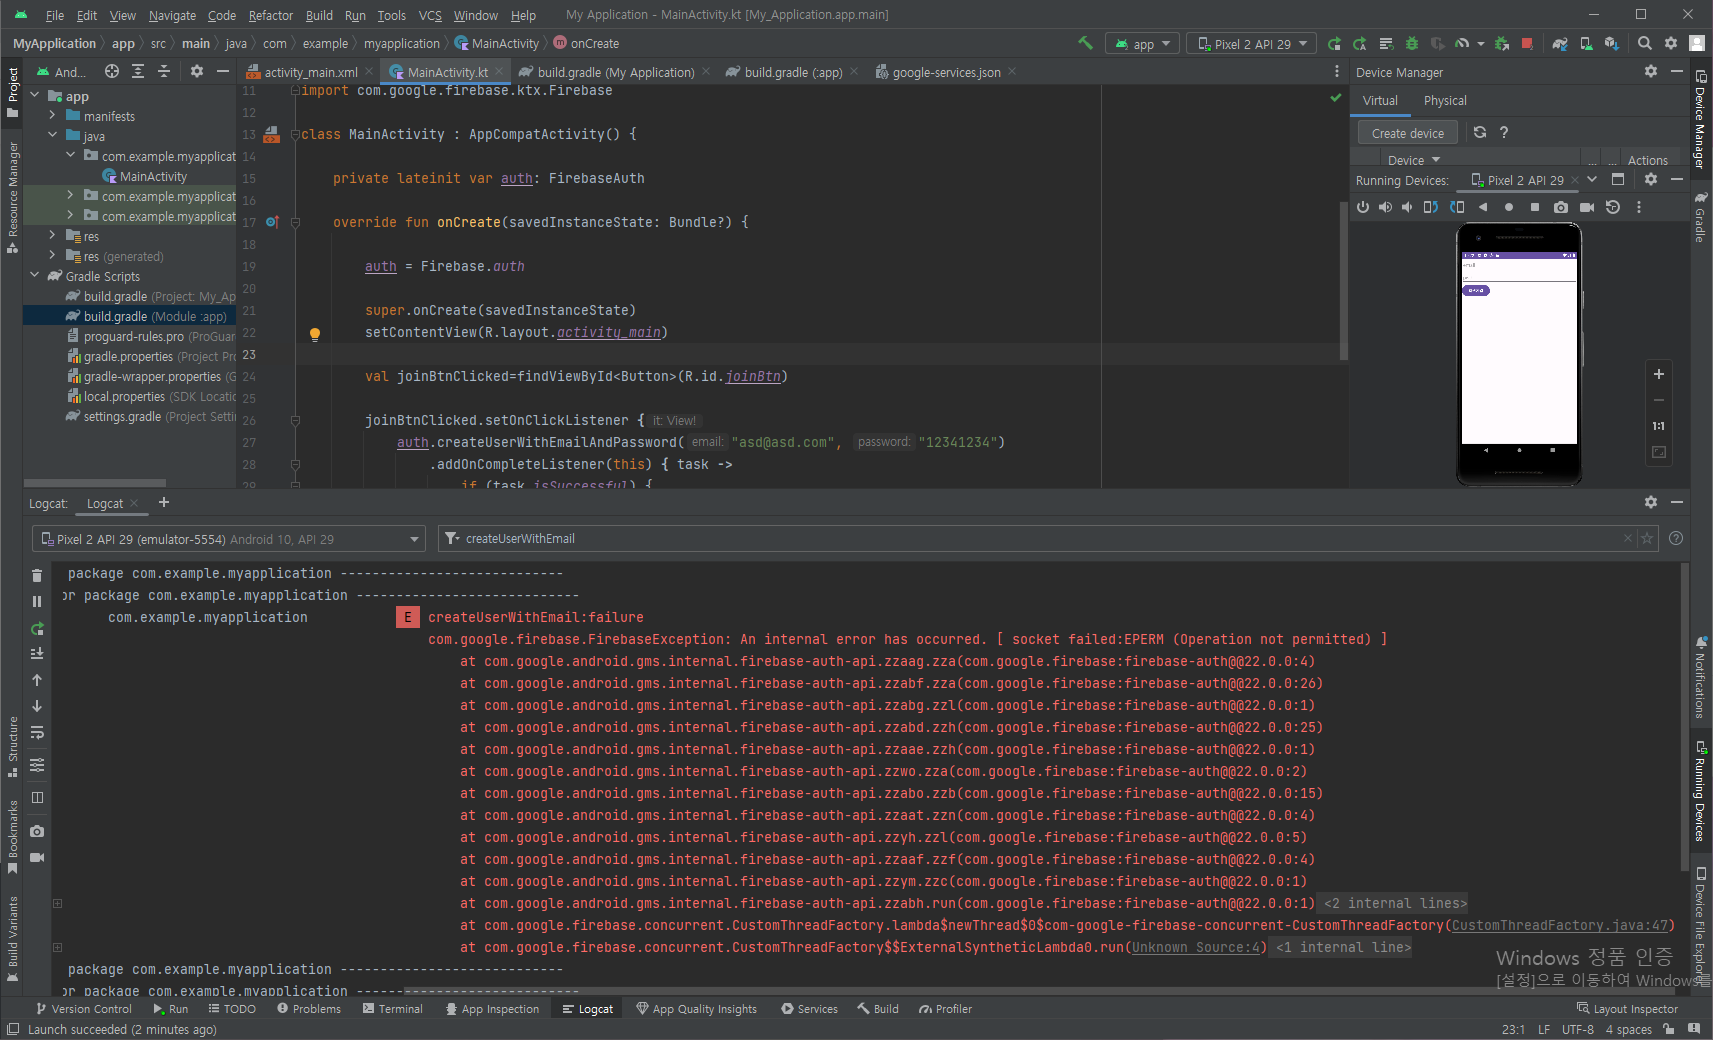Click the emulator phone screen preview

tap(1519, 347)
